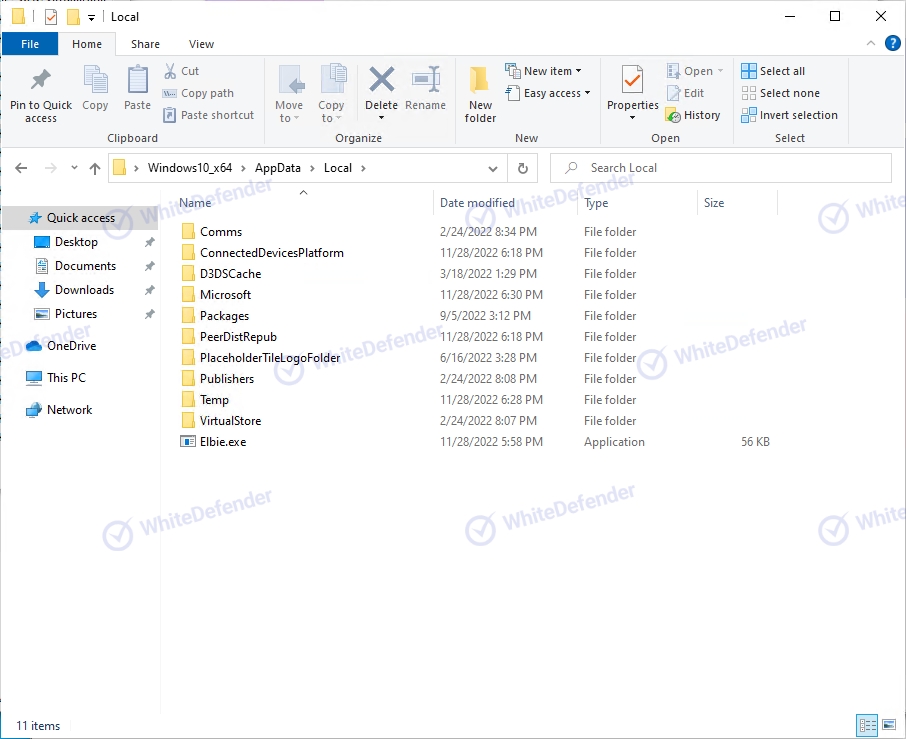Screen dimensions: 906x739
Task: Expand the Delete dropdown arrow
Action: click(x=381, y=118)
